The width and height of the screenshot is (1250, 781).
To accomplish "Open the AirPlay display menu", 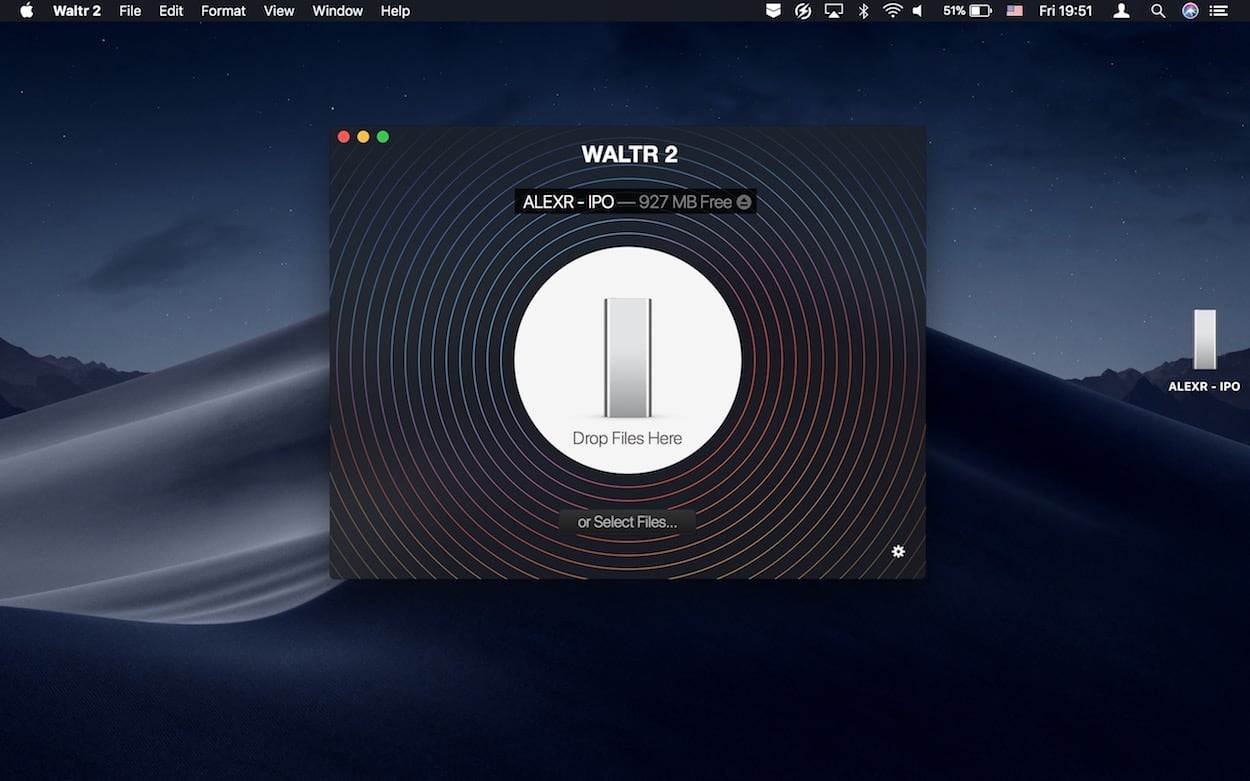I will tap(833, 11).
